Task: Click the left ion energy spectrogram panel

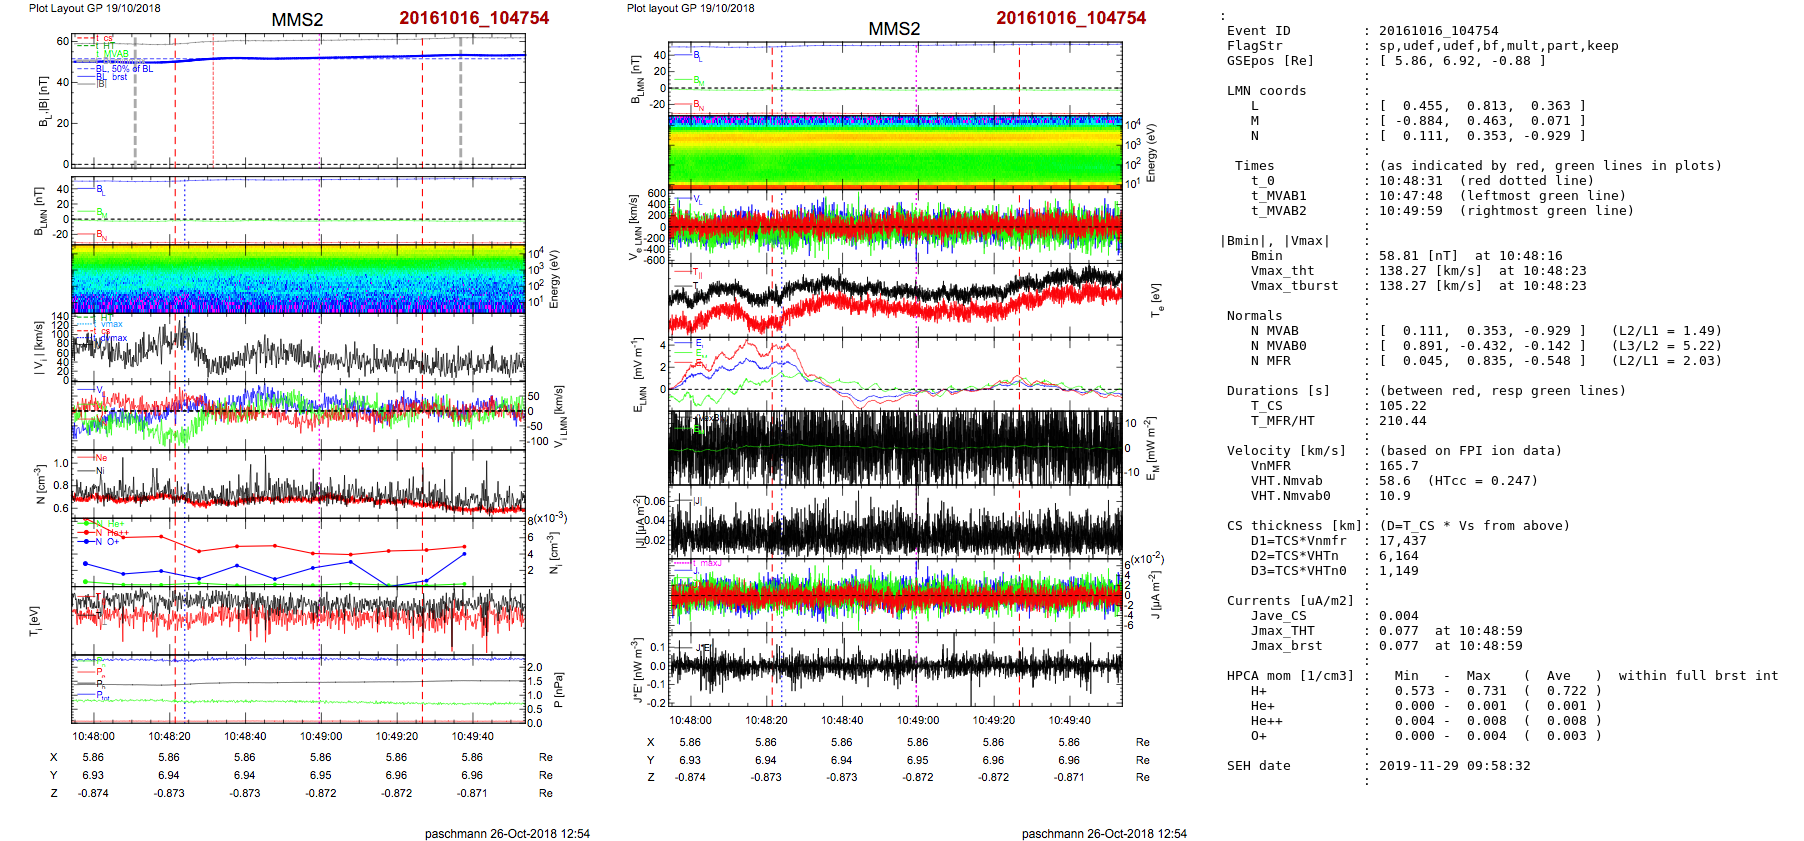Action: pos(298,278)
